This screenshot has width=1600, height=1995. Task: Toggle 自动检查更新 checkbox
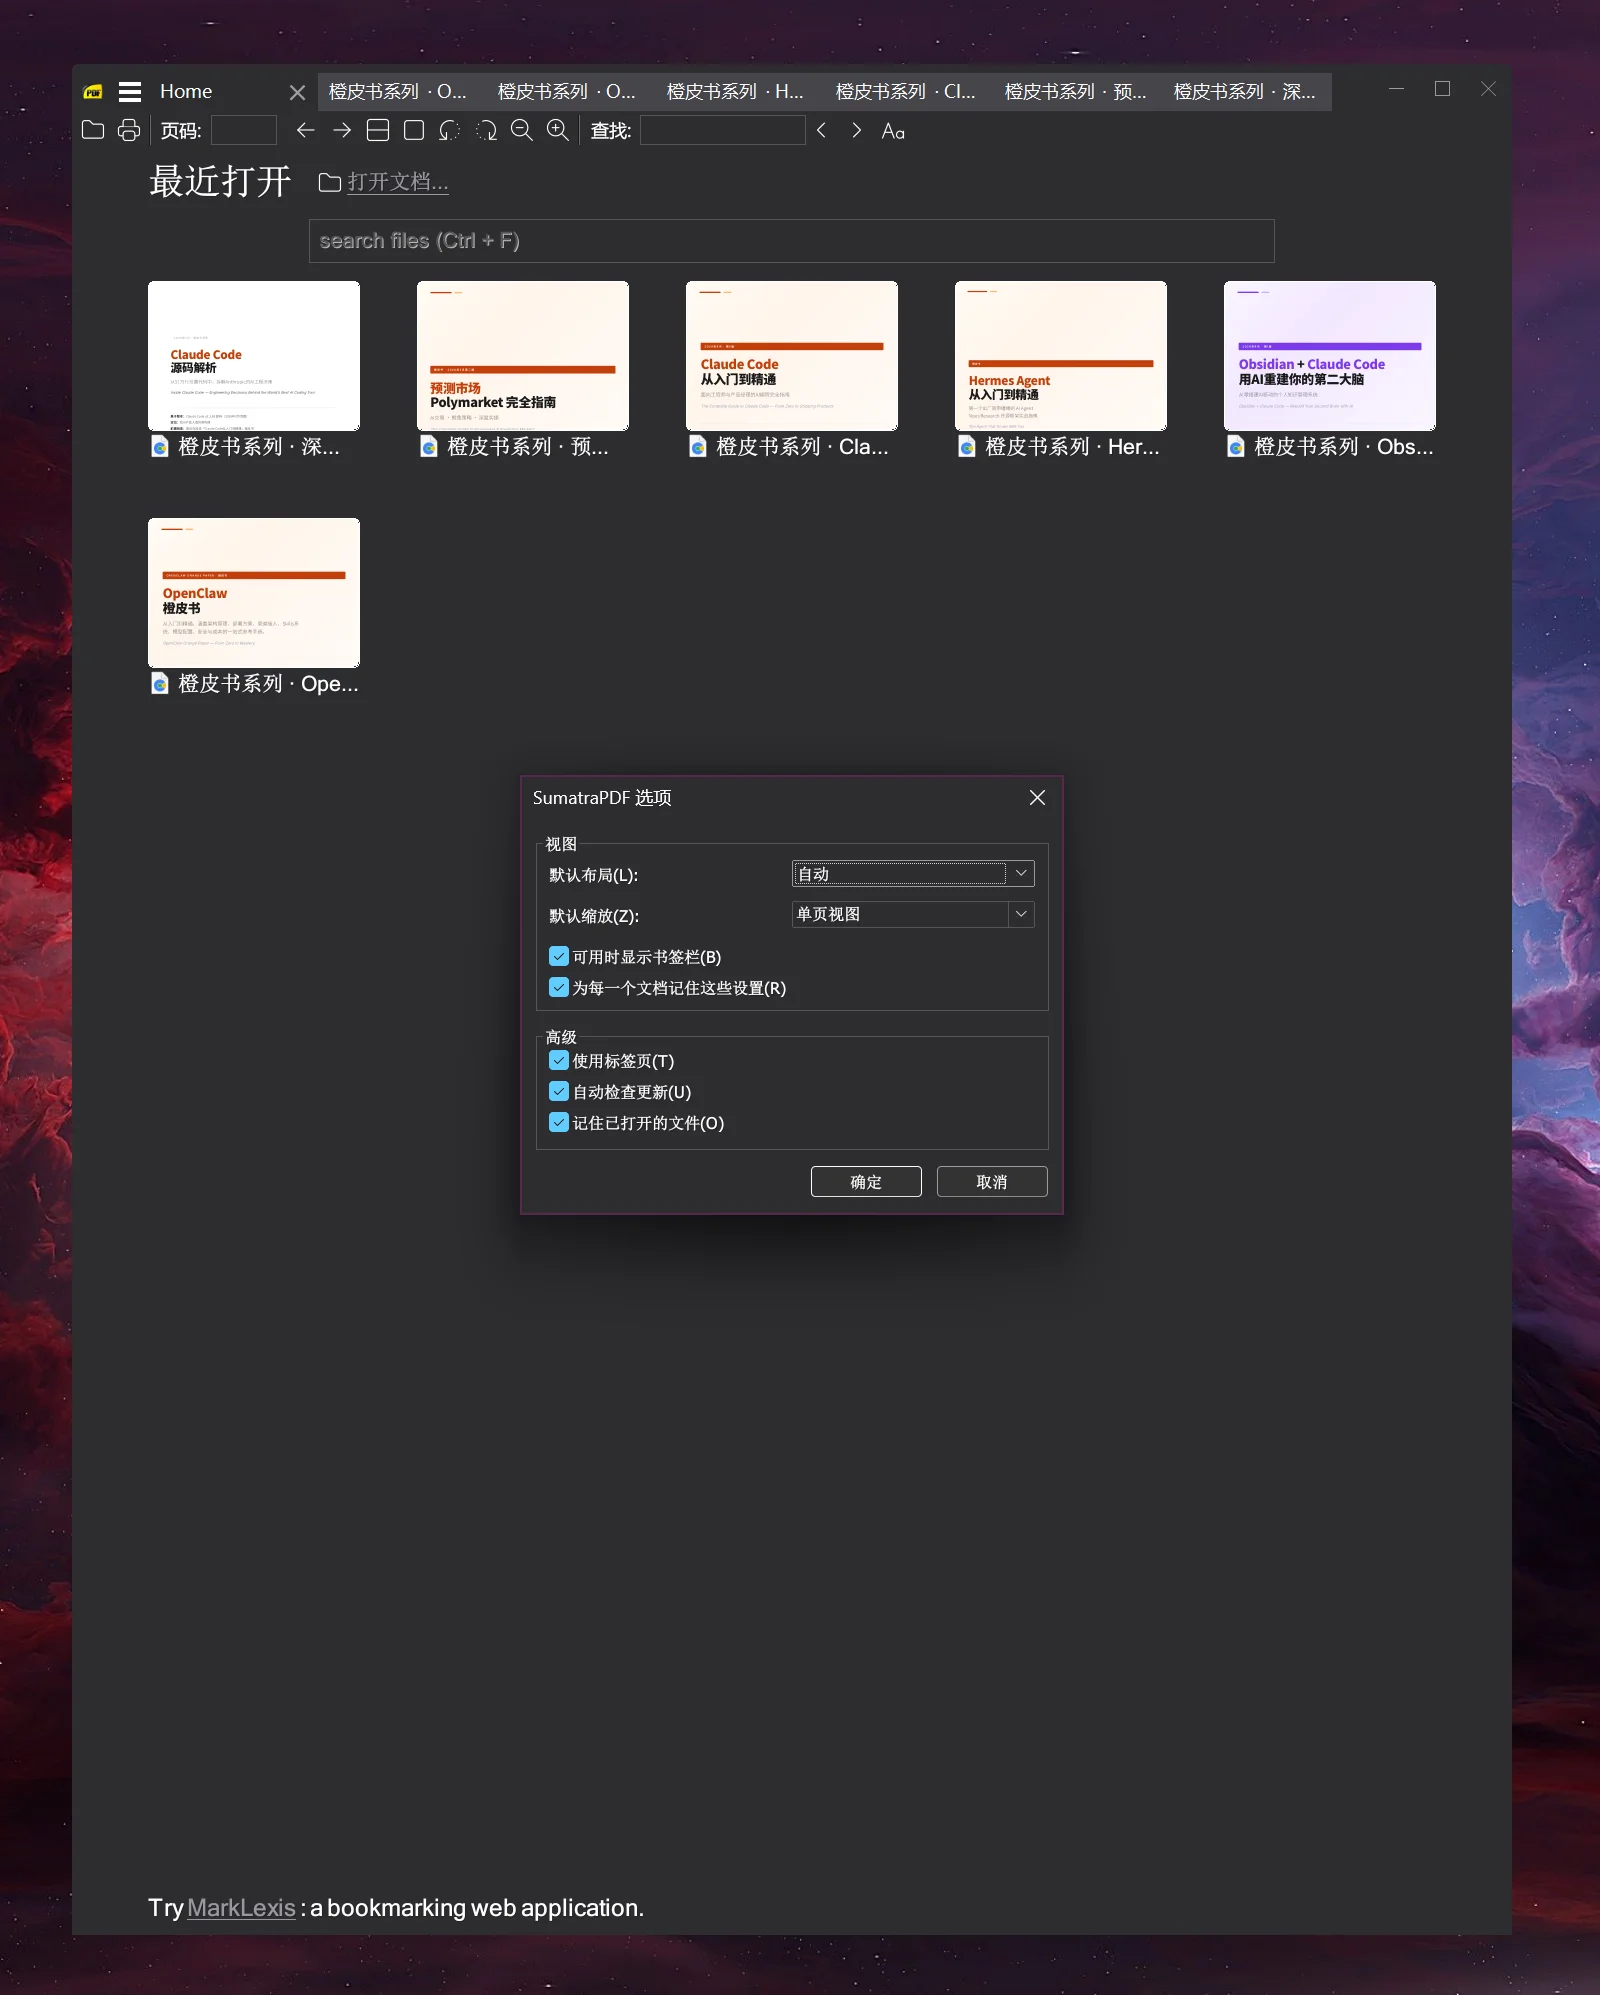pos(559,1092)
